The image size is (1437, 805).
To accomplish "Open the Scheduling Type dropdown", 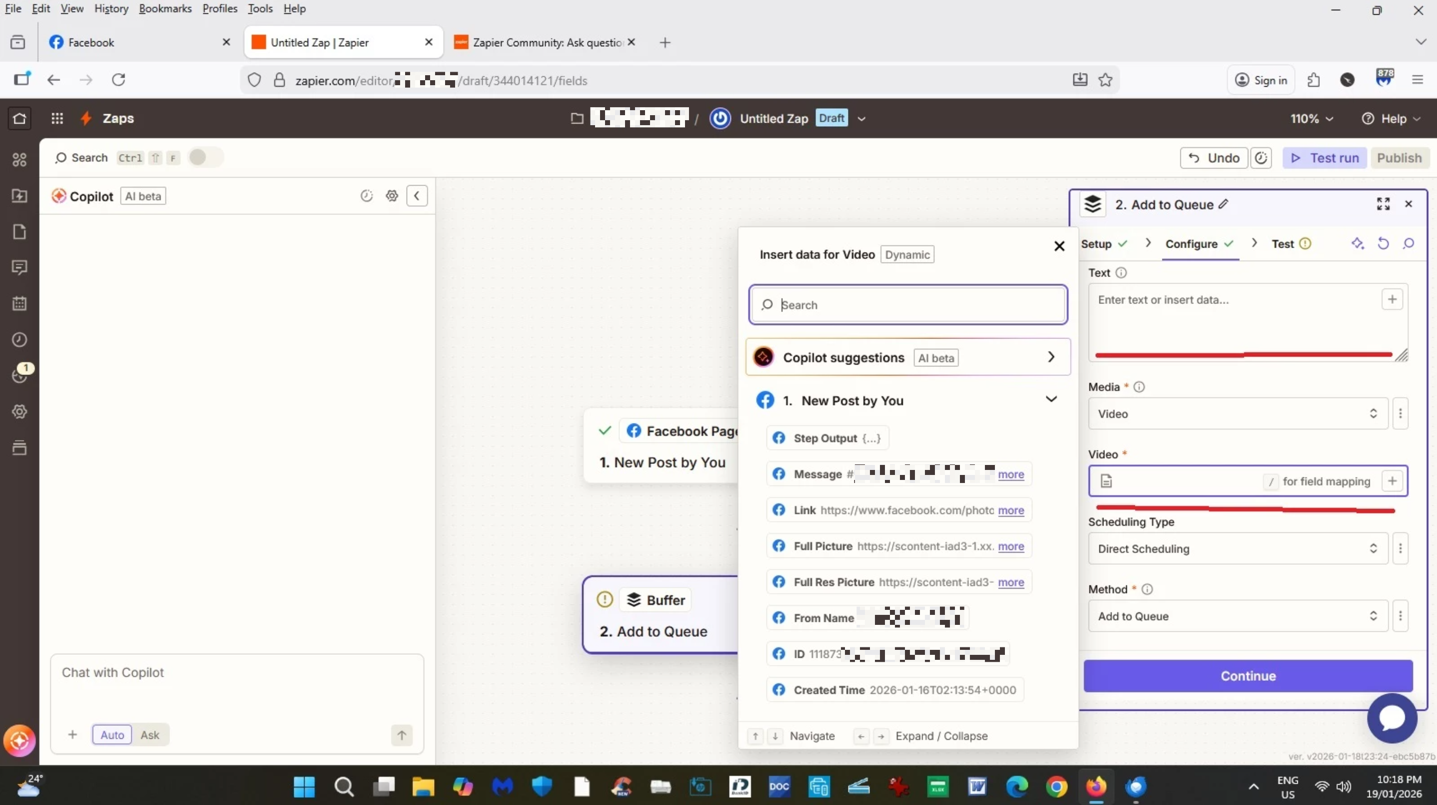I will point(1237,549).
